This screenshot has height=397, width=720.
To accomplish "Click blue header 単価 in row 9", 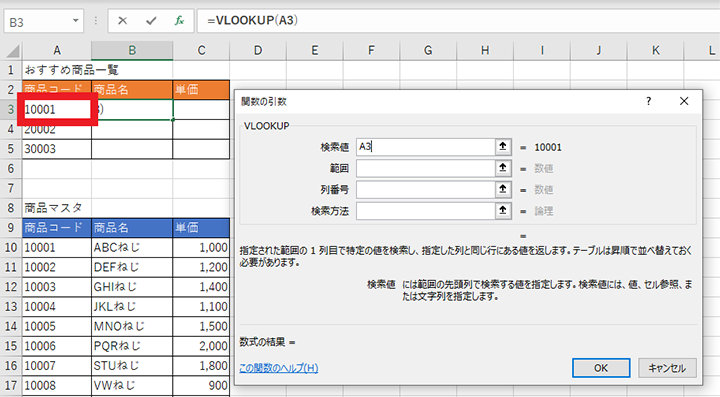I will [x=201, y=228].
